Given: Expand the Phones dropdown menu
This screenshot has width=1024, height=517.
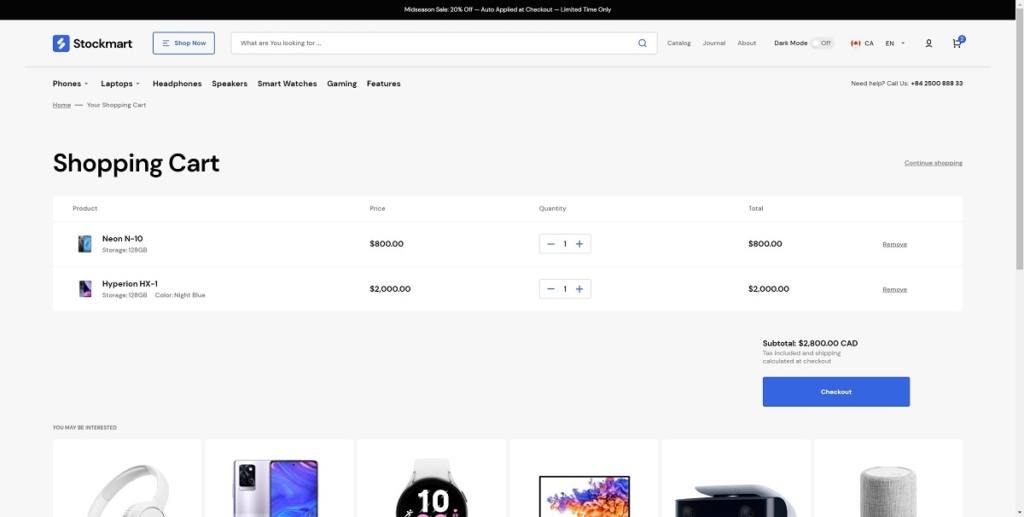Looking at the screenshot, I should coord(70,84).
